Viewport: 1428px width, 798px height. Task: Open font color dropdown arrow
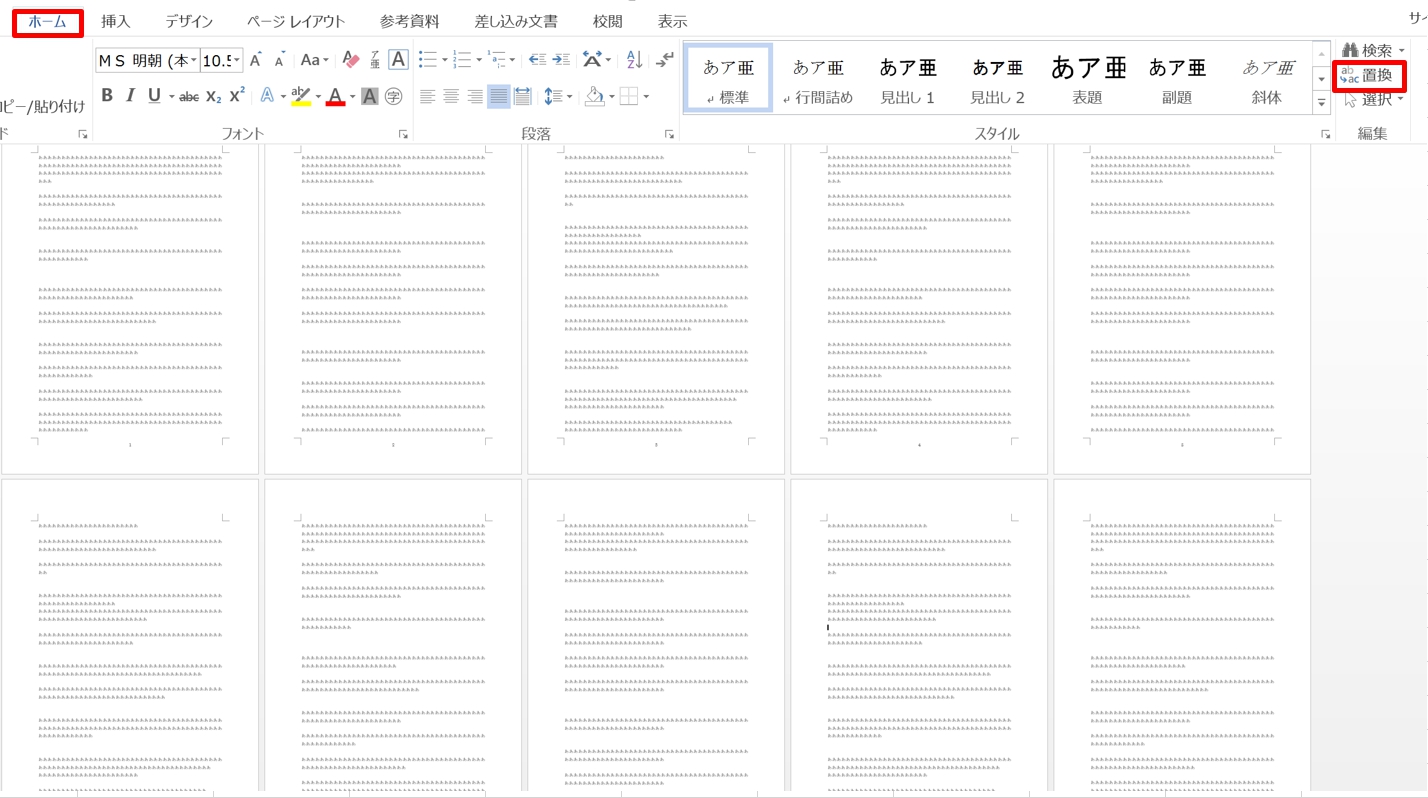(x=352, y=97)
